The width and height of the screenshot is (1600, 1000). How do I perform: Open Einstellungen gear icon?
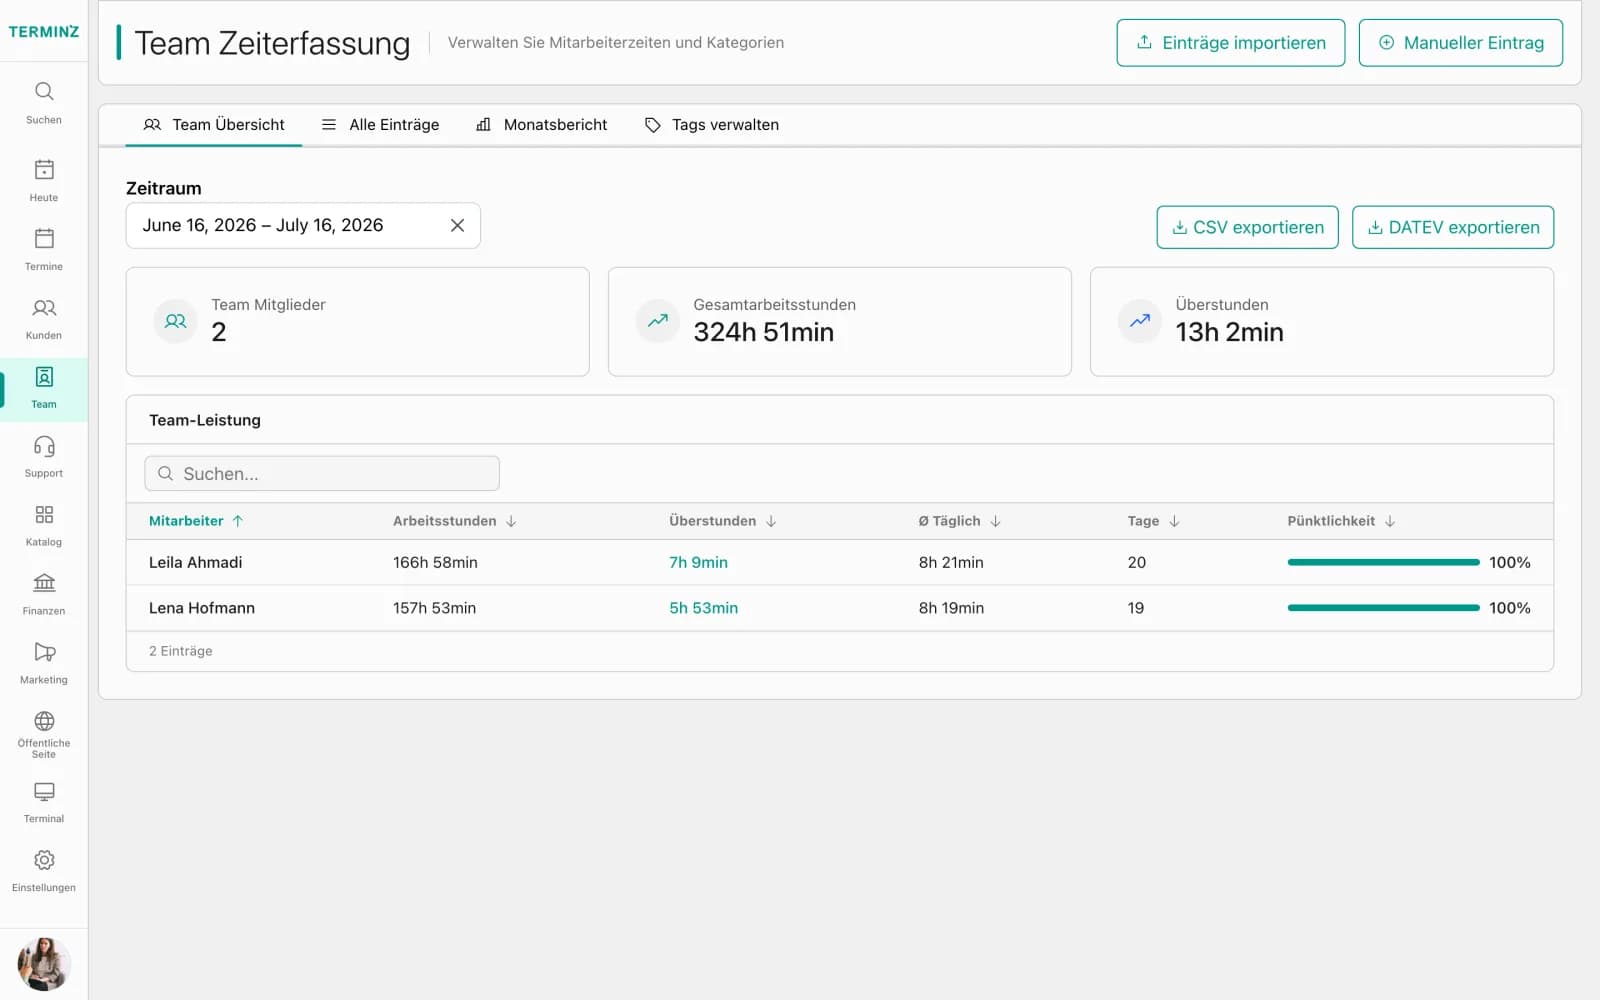pyautogui.click(x=44, y=860)
